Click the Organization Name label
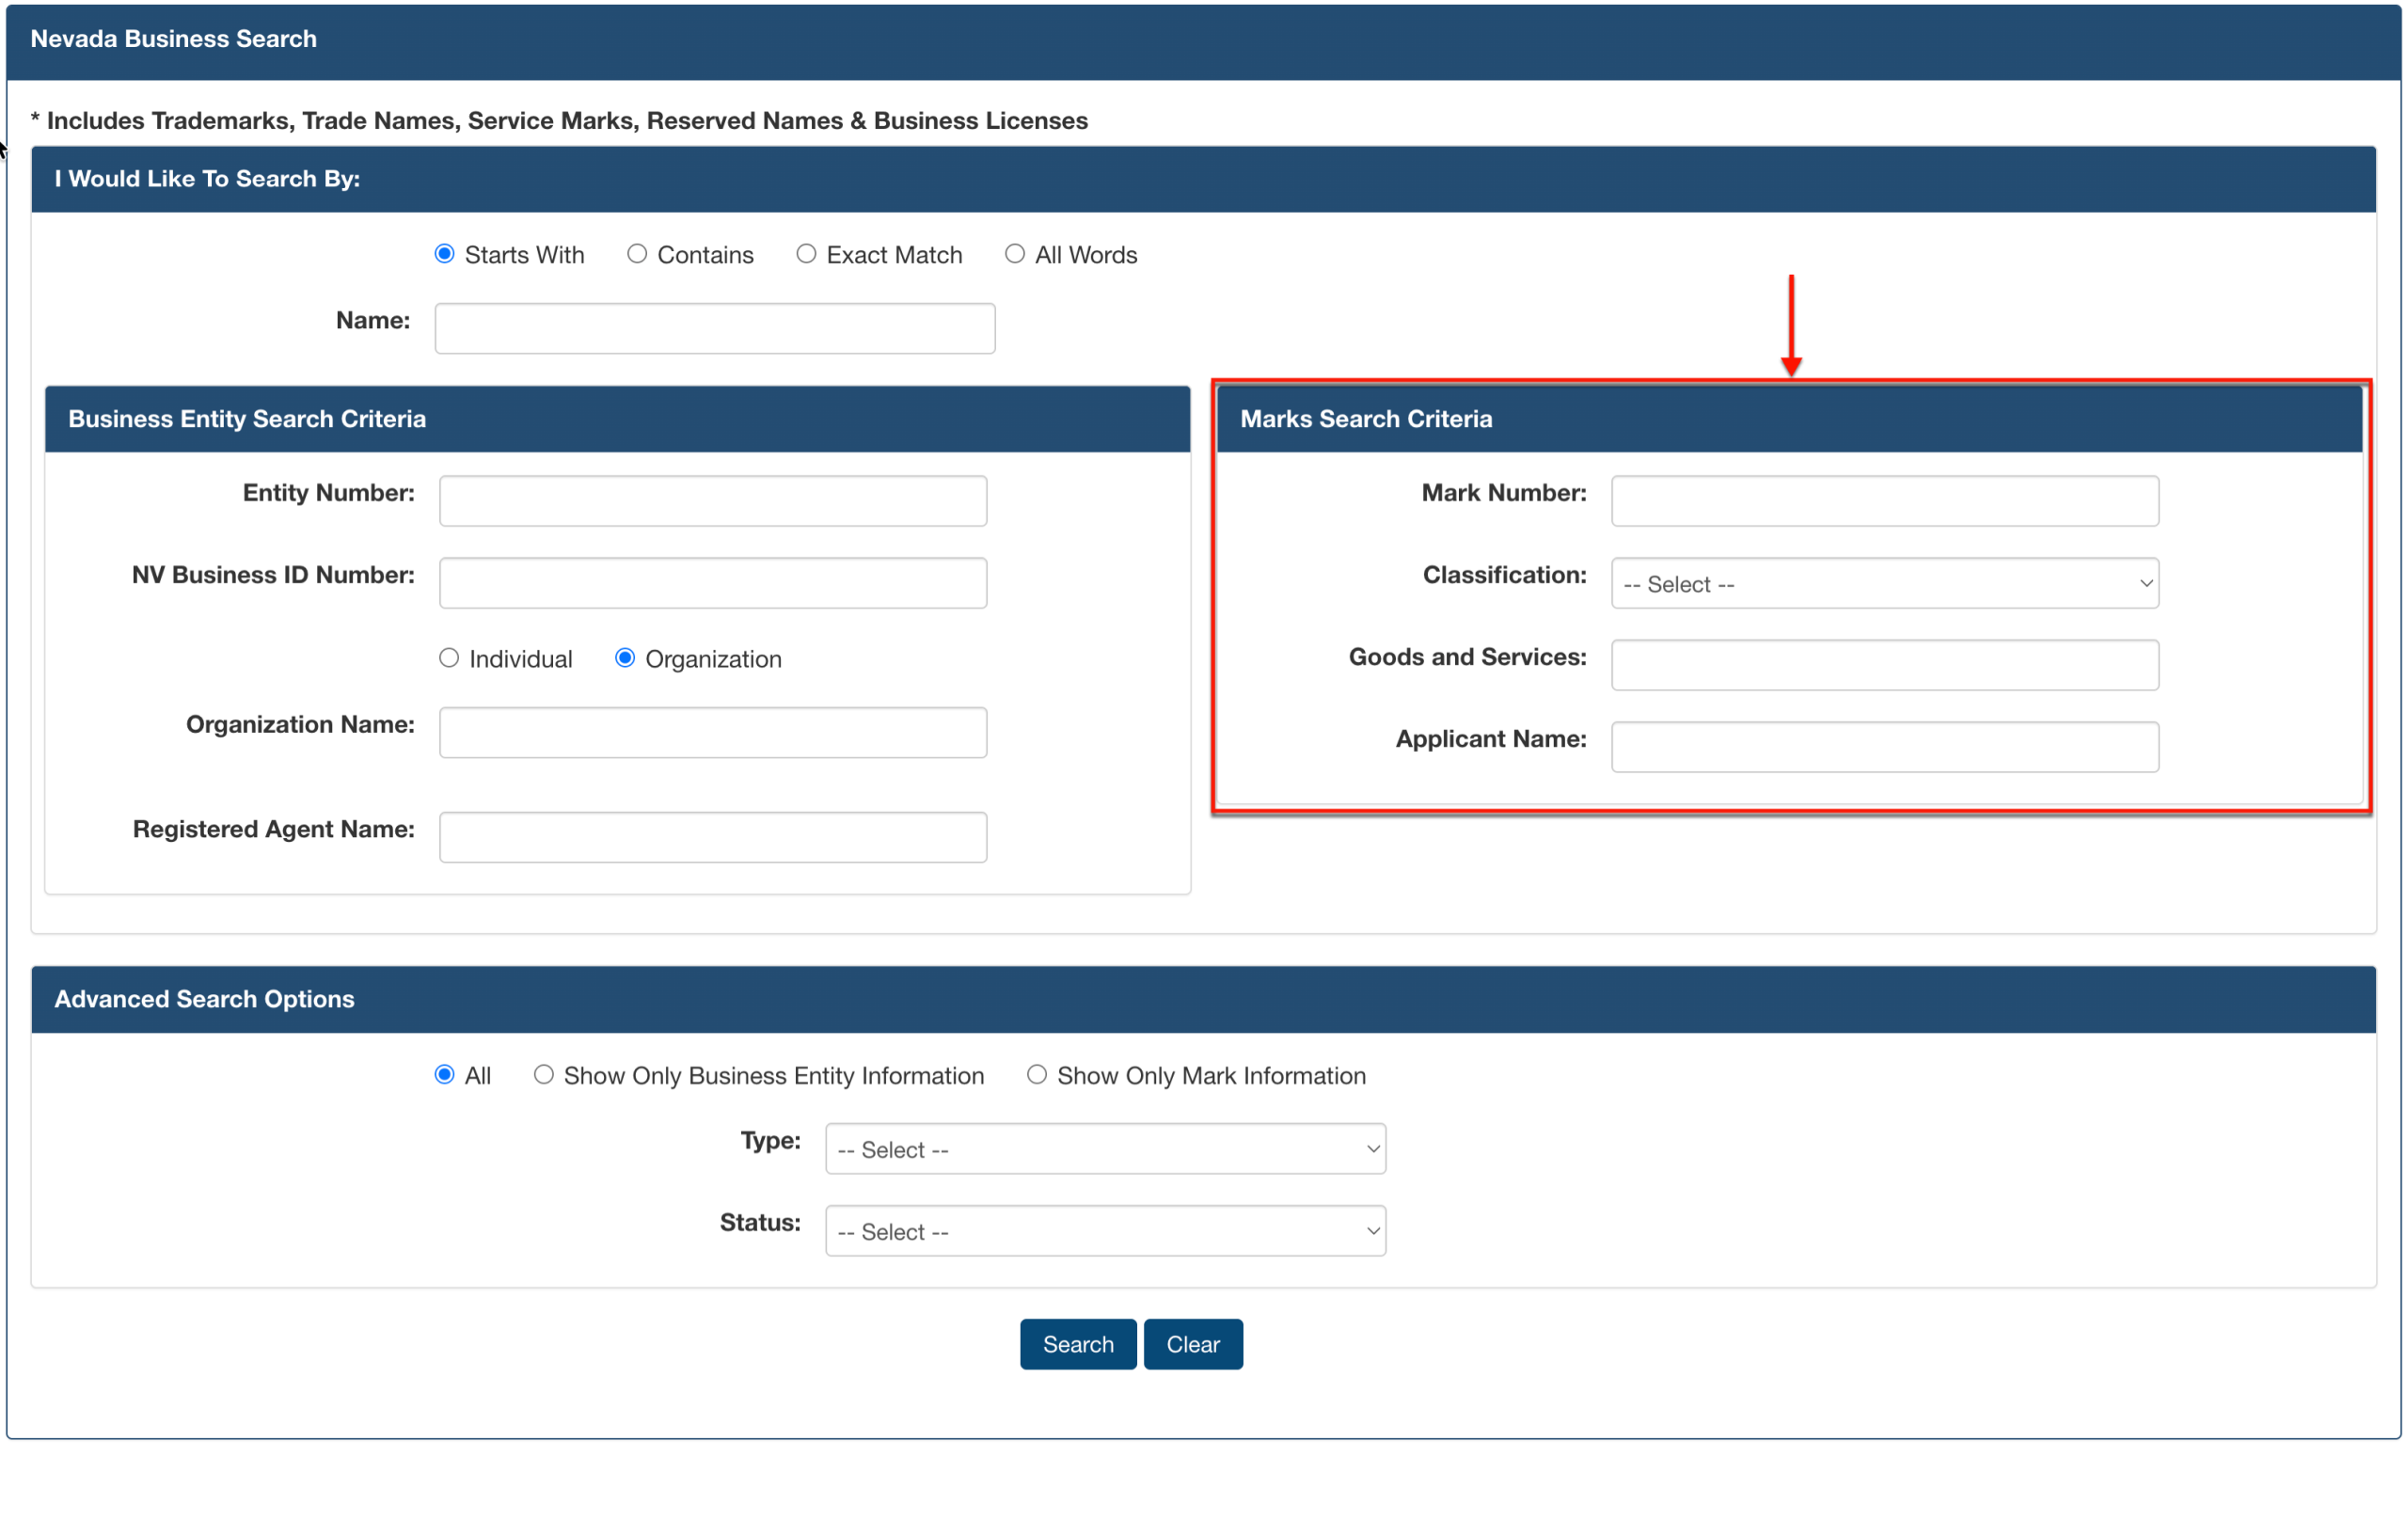Screen dimensions: 2408x1520 pos(300,725)
